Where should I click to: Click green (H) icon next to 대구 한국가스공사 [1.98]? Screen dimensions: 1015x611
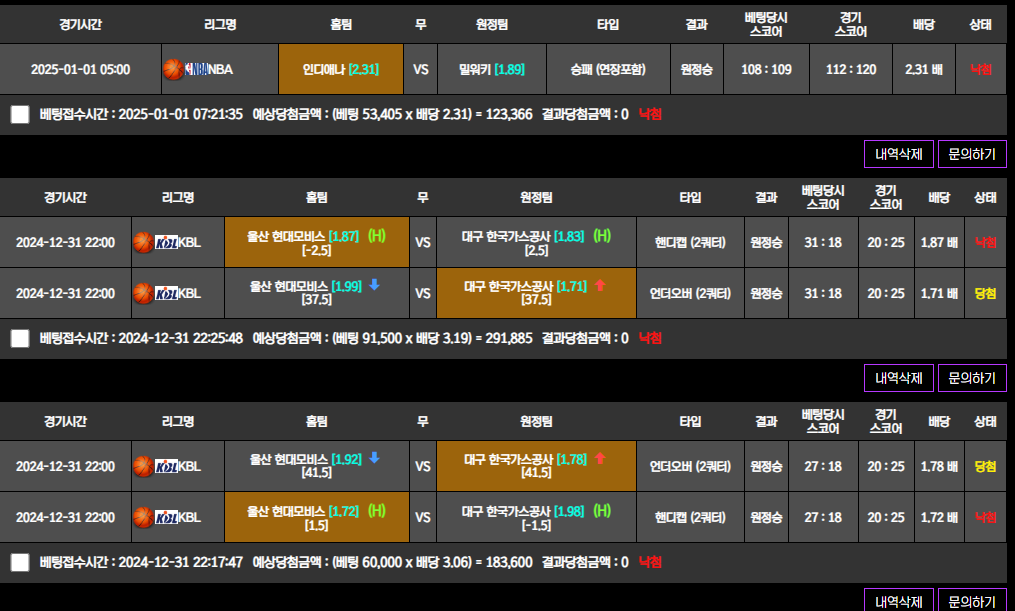pyautogui.click(x=602, y=510)
